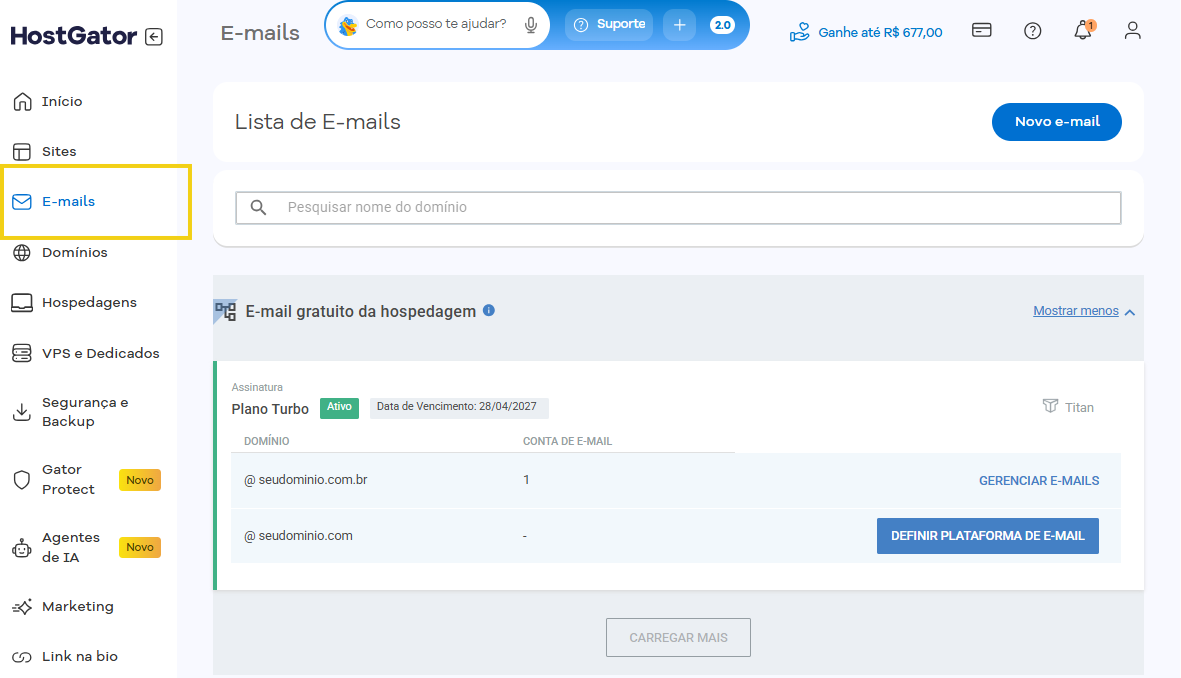Click the Data de Vencimento: 28/04/2027 tag
The width and height of the screenshot is (1181, 678).
pos(459,408)
